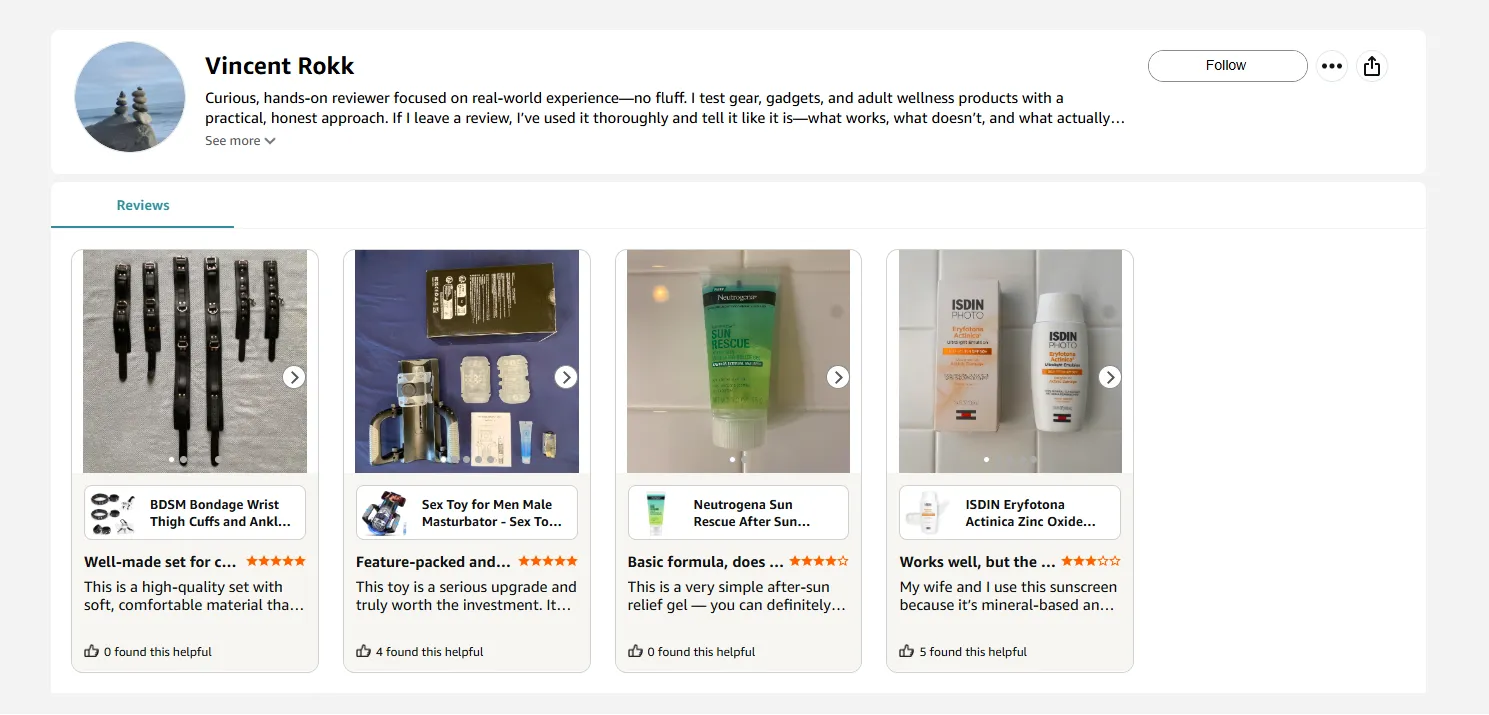Click next-image arrow on ISDIN sunscreen photo
1489x715 pixels.
(x=1109, y=377)
